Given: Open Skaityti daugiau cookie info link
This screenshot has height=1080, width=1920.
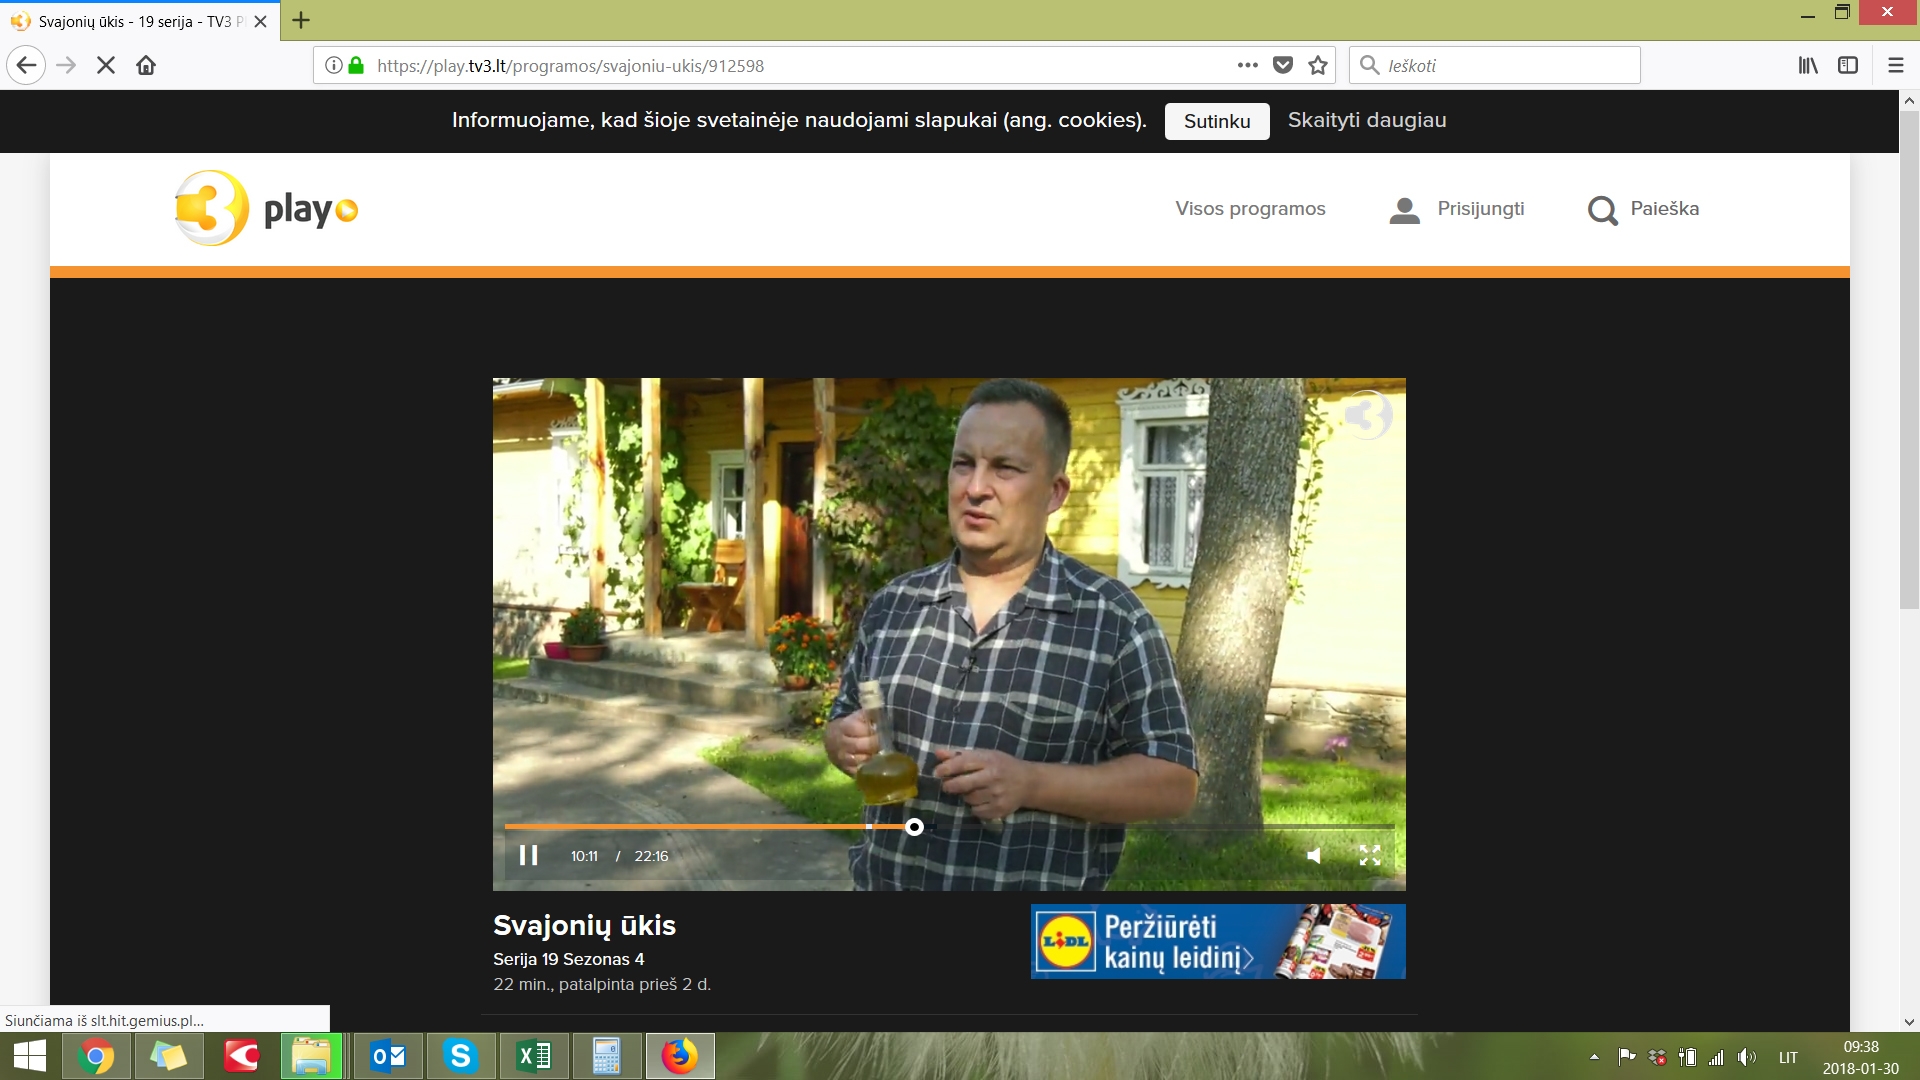Looking at the screenshot, I should coord(1366,120).
